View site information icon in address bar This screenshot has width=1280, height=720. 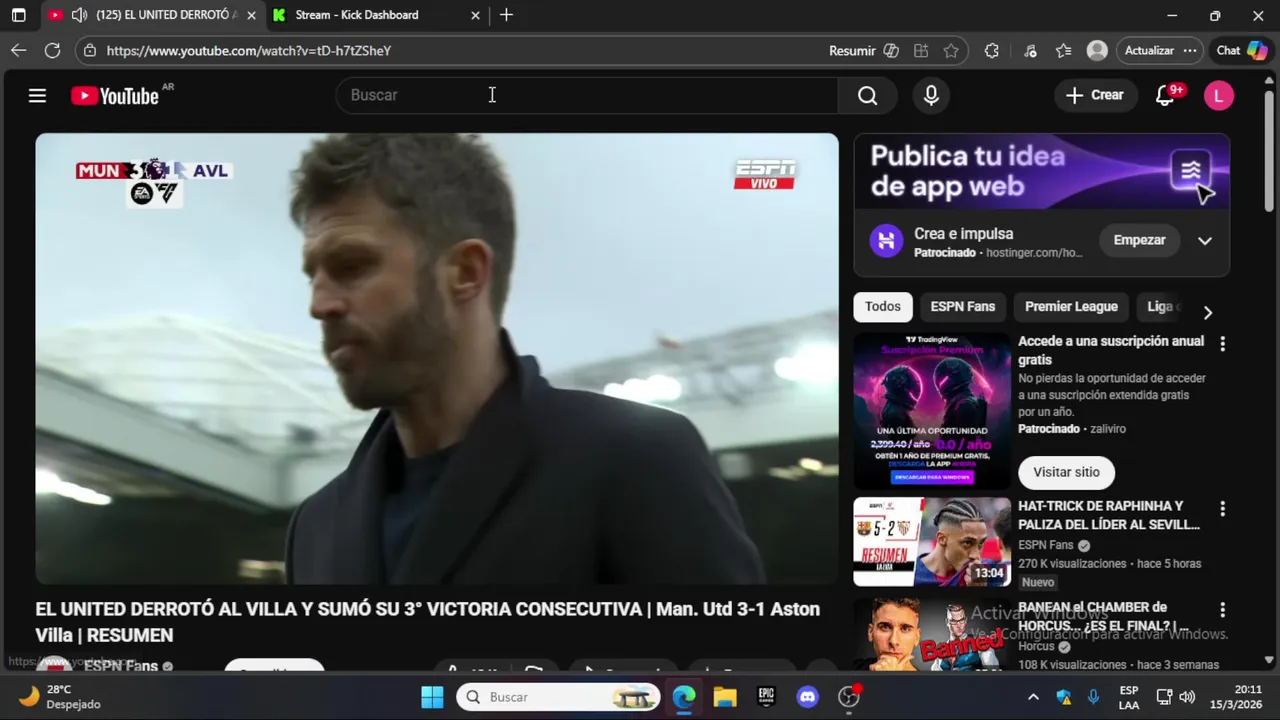pos(90,51)
